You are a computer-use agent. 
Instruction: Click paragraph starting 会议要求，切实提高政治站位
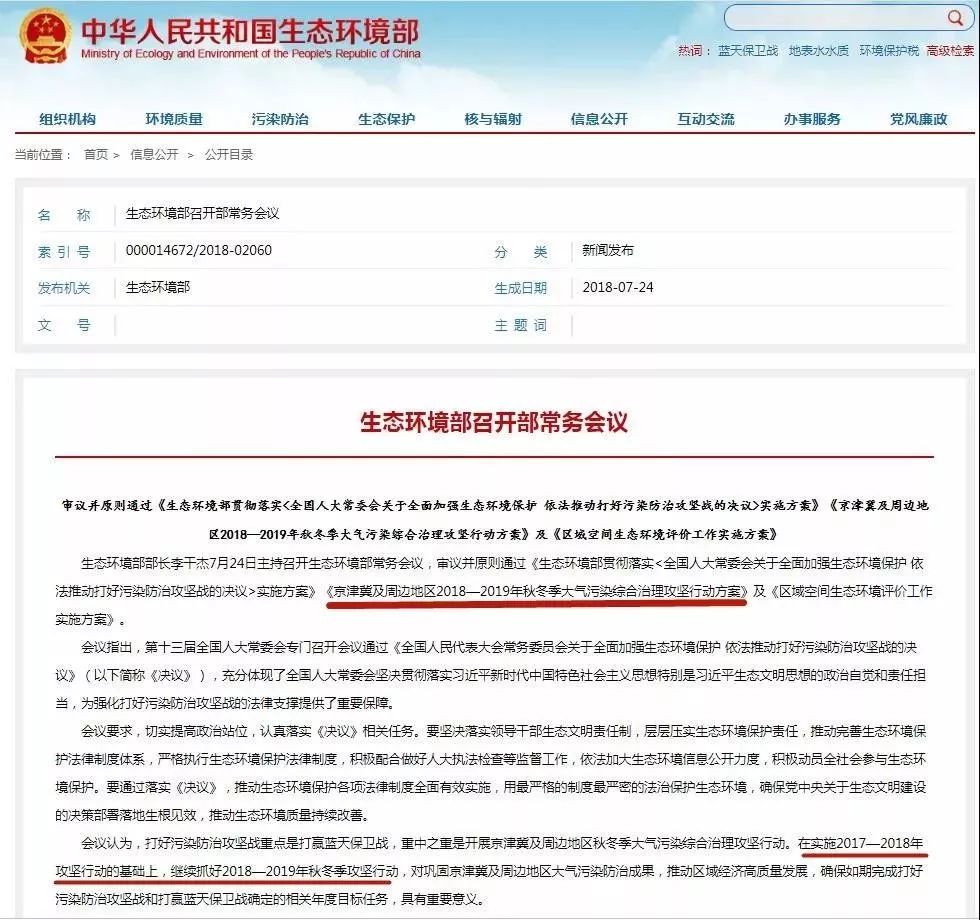click(x=491, y=773)
